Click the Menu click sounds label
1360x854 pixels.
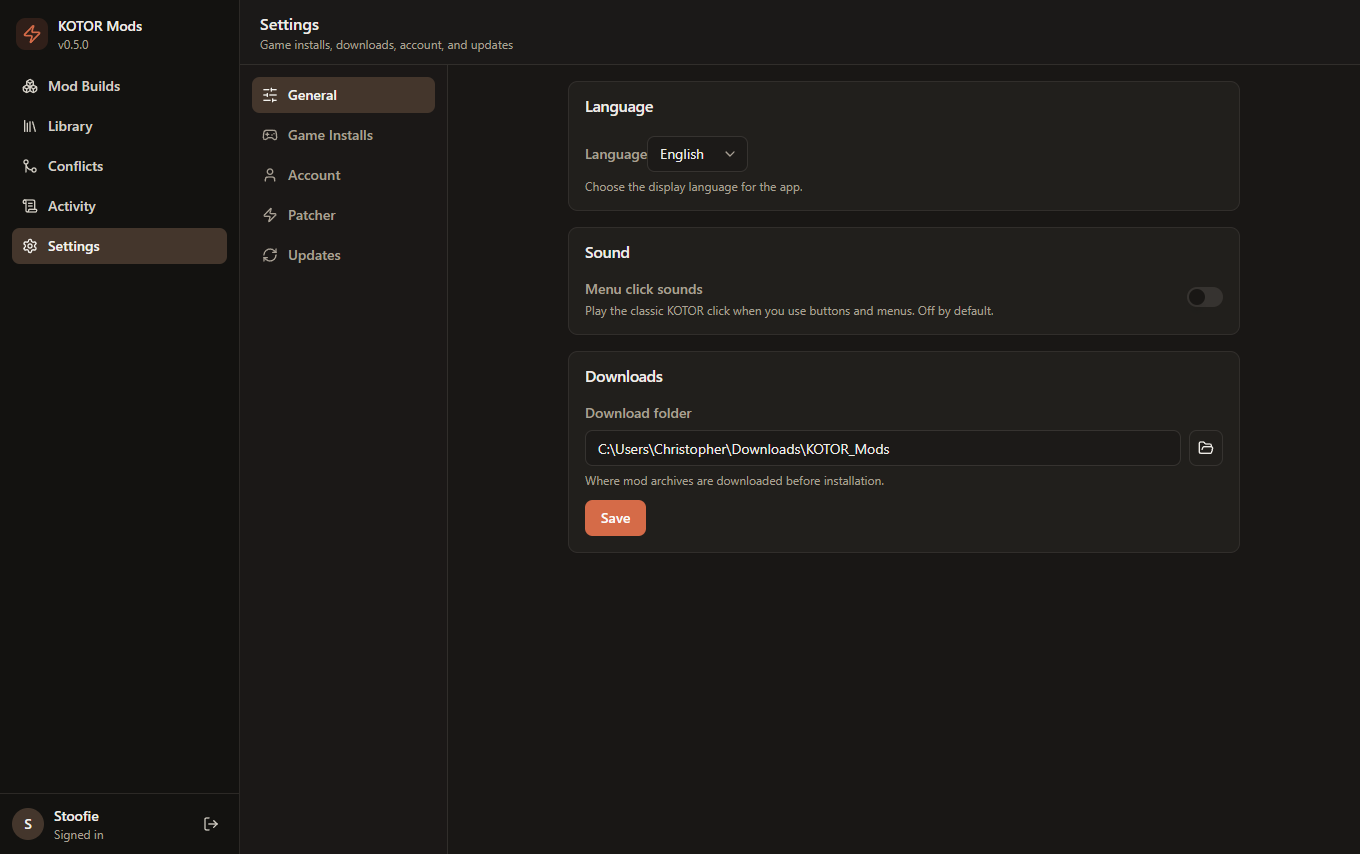pyautogui.click(x=644, y=289)
